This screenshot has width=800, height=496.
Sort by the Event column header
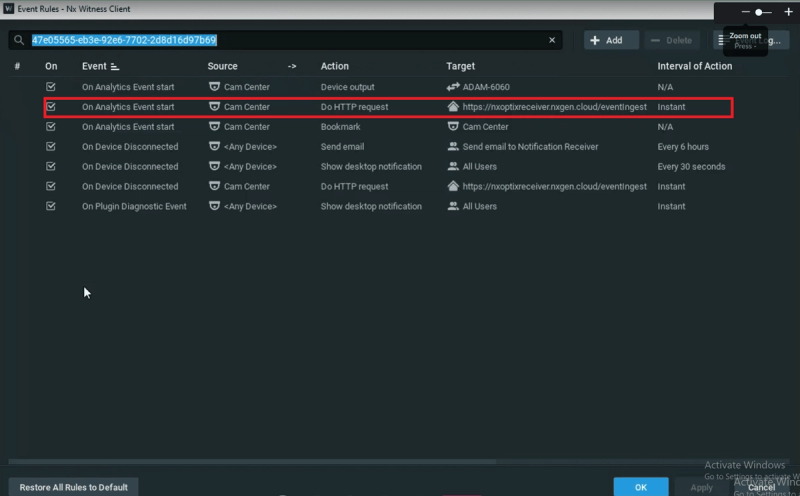tap(101, 66)
